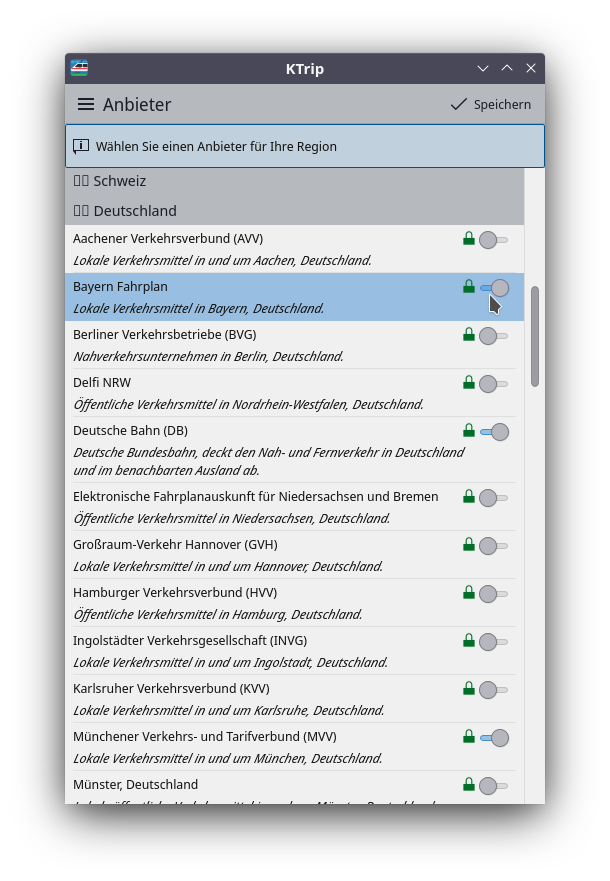This screenshot has height=881, width=610.
Task: Click the KTrip app icon in title bar
Action: (79, 68)
